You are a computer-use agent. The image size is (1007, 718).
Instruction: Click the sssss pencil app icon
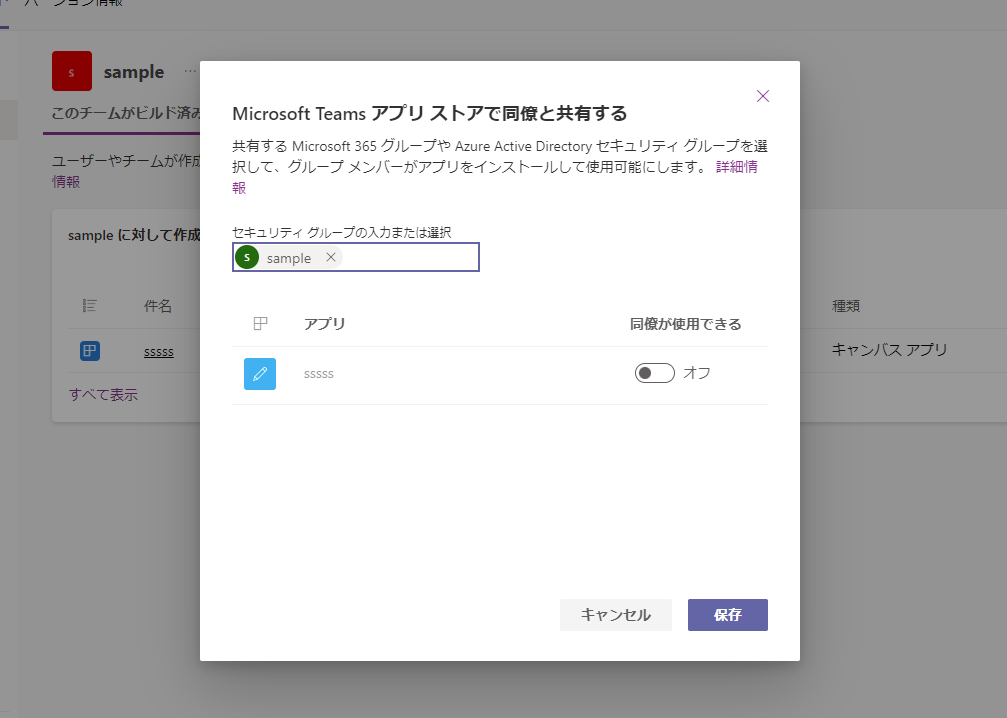coord(260,374)
